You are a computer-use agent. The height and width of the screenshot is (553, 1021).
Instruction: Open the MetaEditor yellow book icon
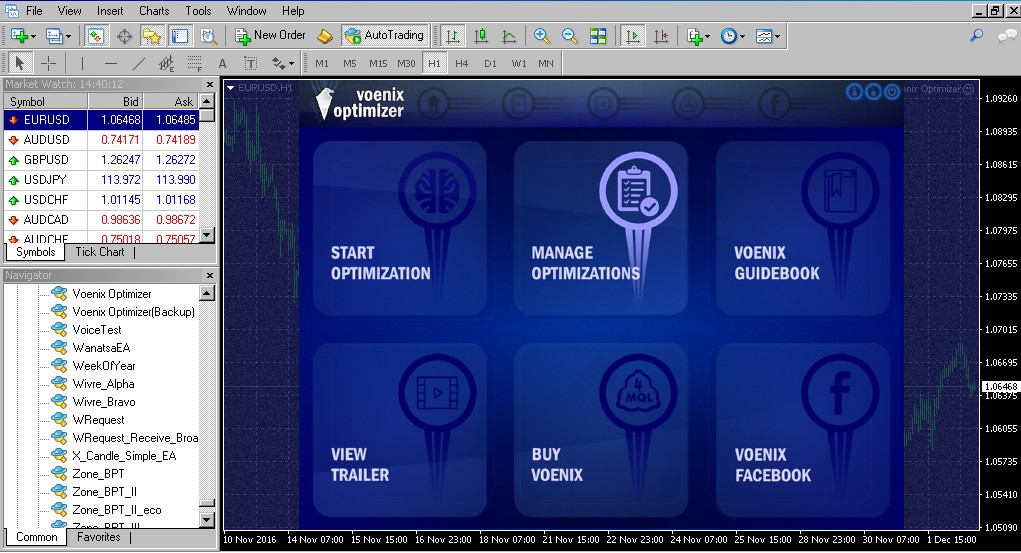[324, 36]
